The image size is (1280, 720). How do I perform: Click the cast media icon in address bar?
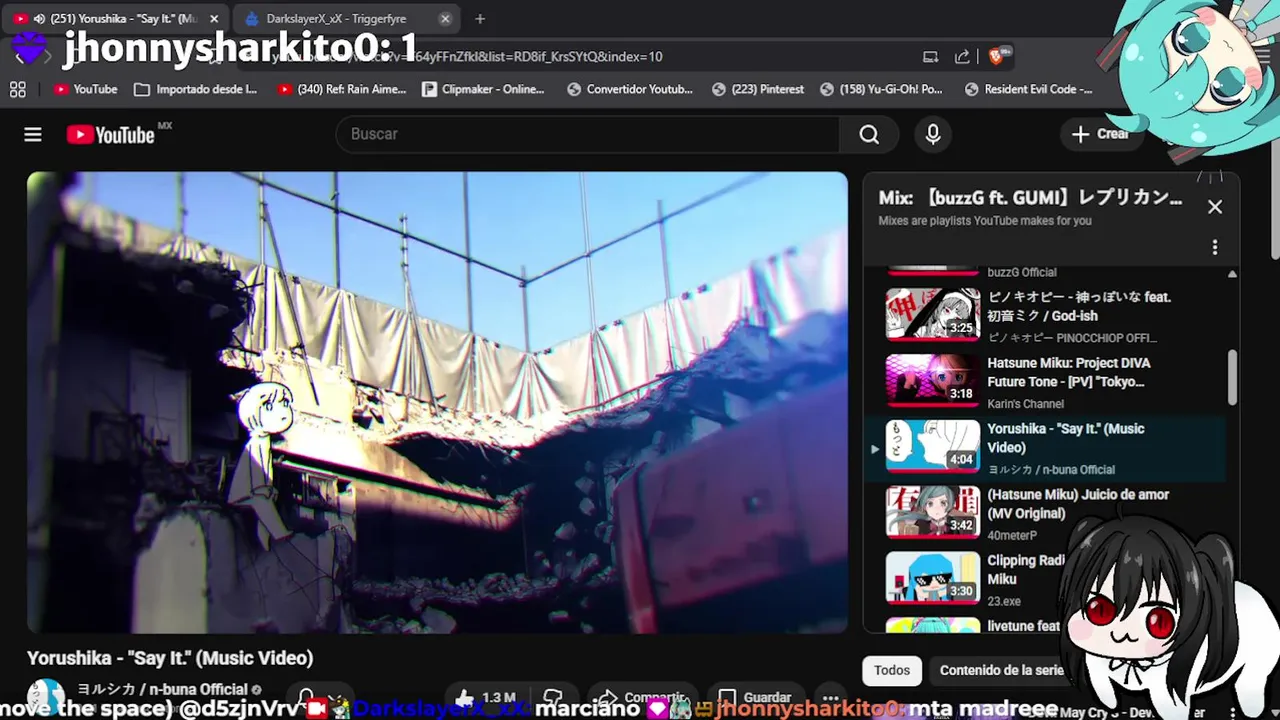point(930,57)
